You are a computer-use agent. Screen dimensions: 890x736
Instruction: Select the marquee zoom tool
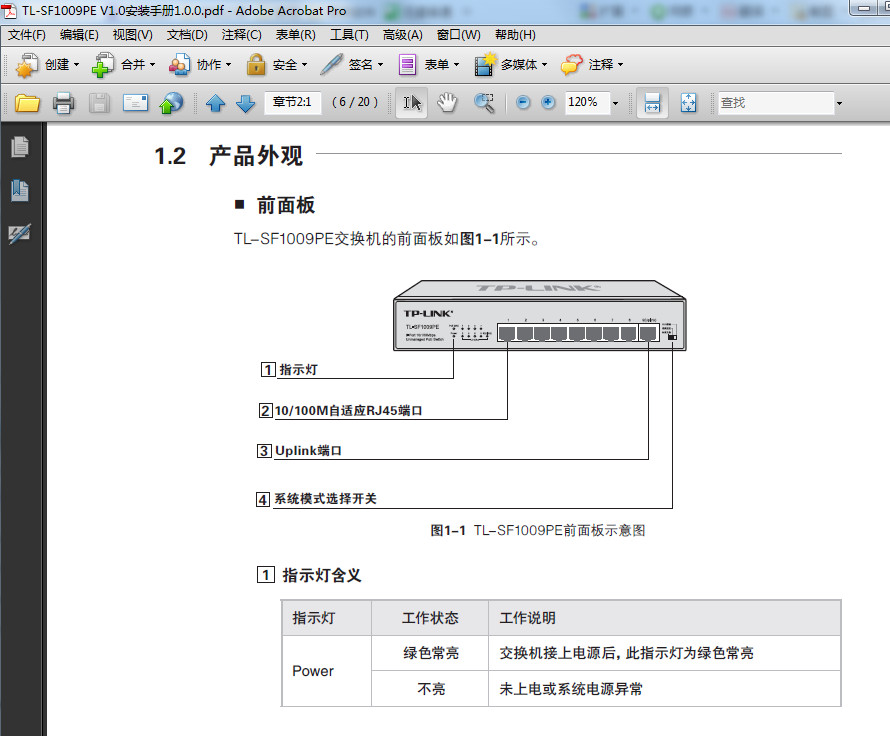484,103
